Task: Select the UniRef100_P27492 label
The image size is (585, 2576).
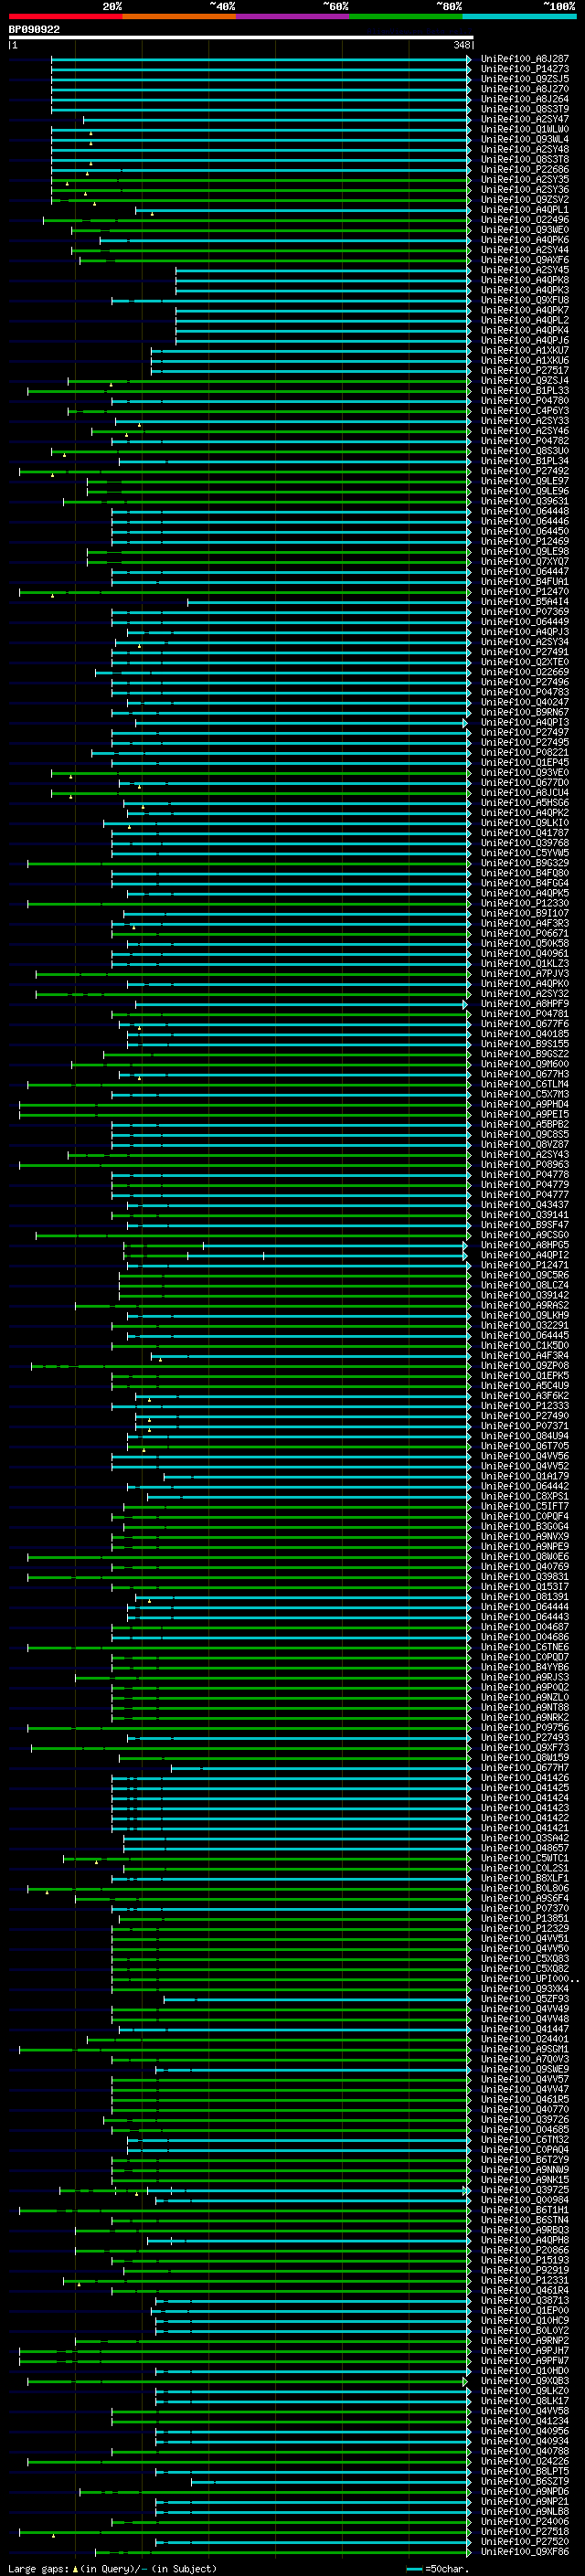Action: coord(525,471)
